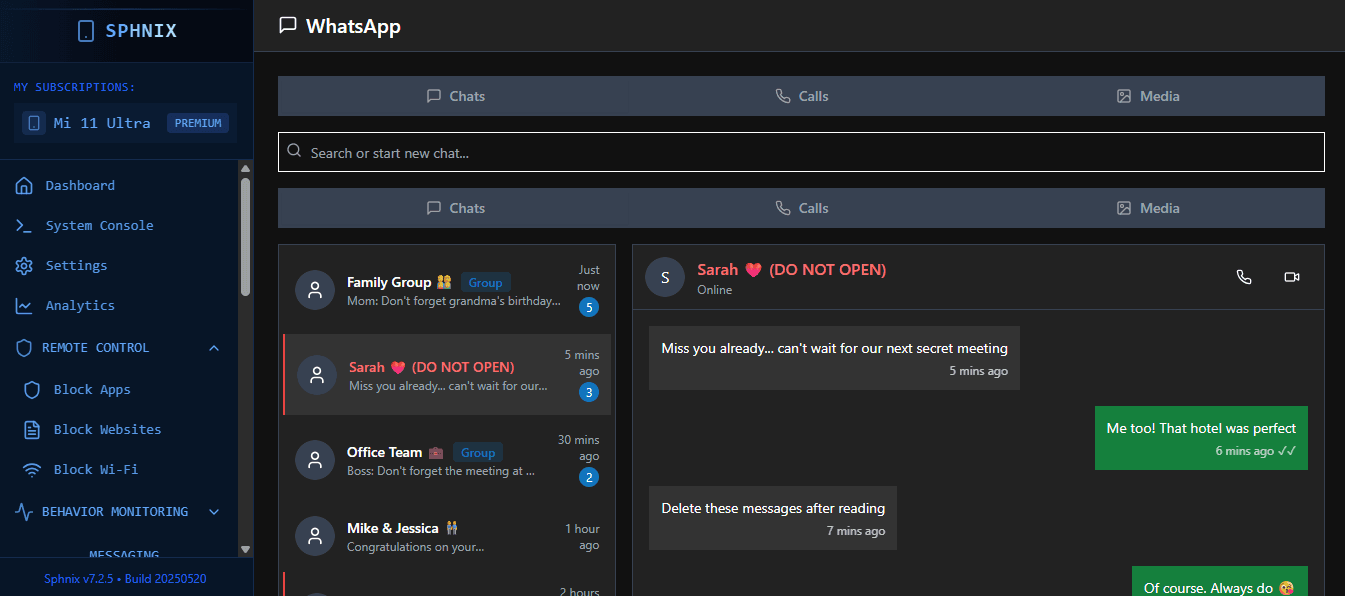This screenshot has height=596, width=1345.
Task: Click the sidebar scrollbar down arrow
Action: click(246, 549)
